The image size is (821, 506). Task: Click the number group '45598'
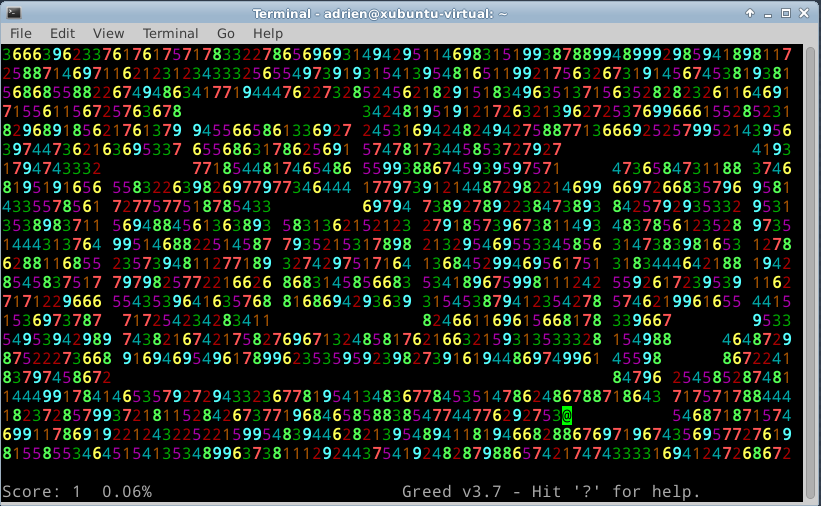coord(637,358)
